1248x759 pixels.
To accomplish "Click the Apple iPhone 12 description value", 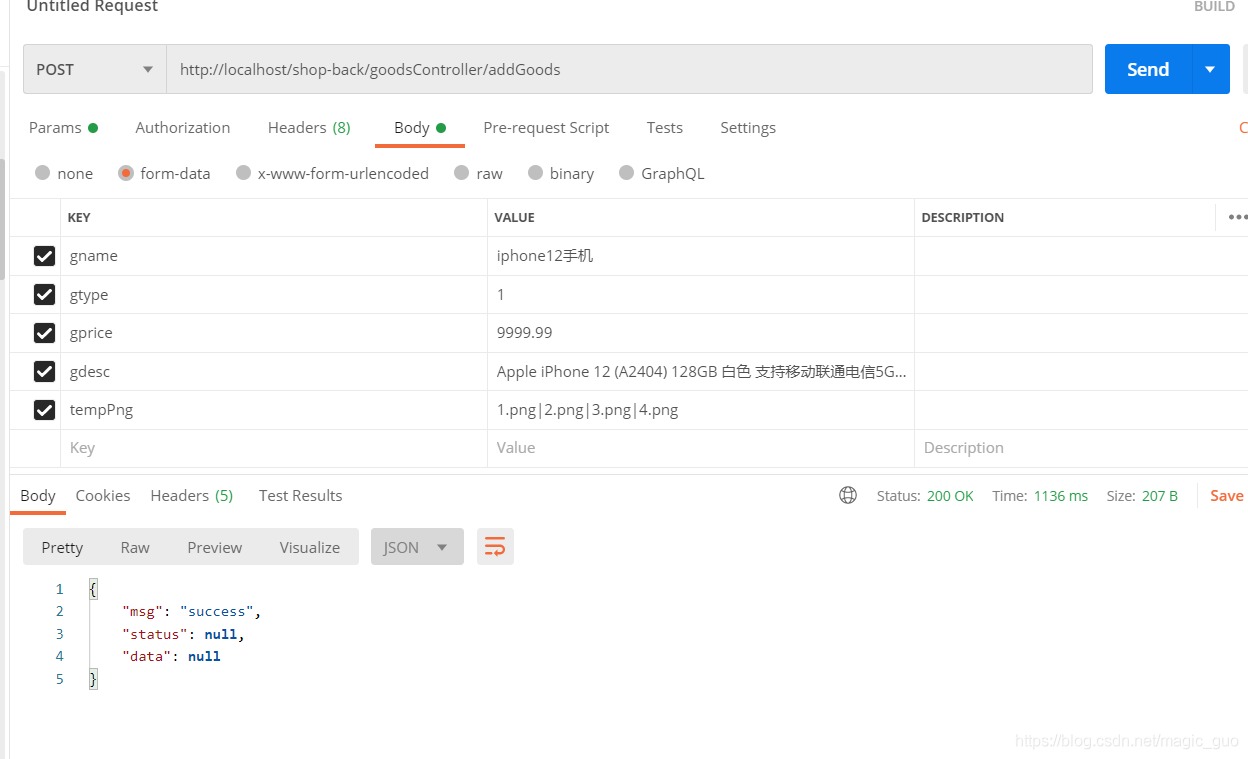I will coord(701,371).
